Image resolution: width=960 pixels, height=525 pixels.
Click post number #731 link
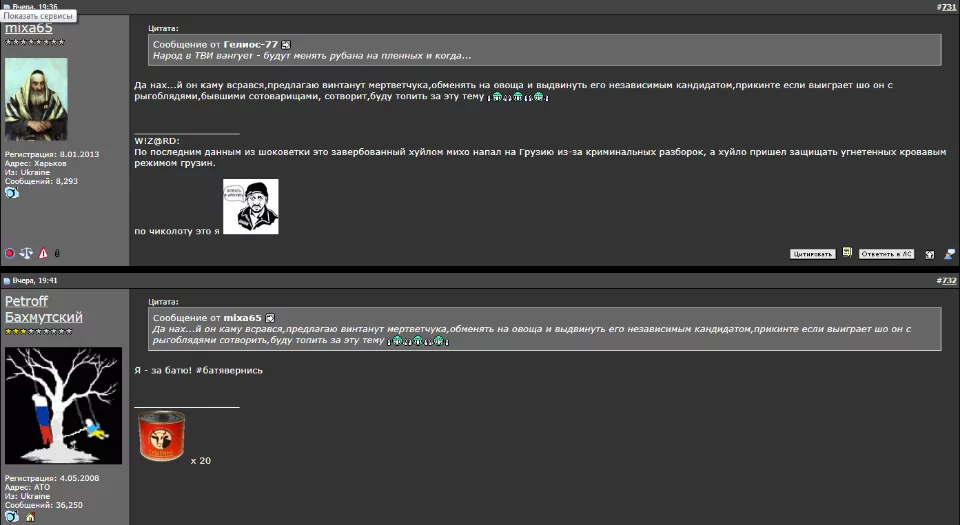pos(948,7)
